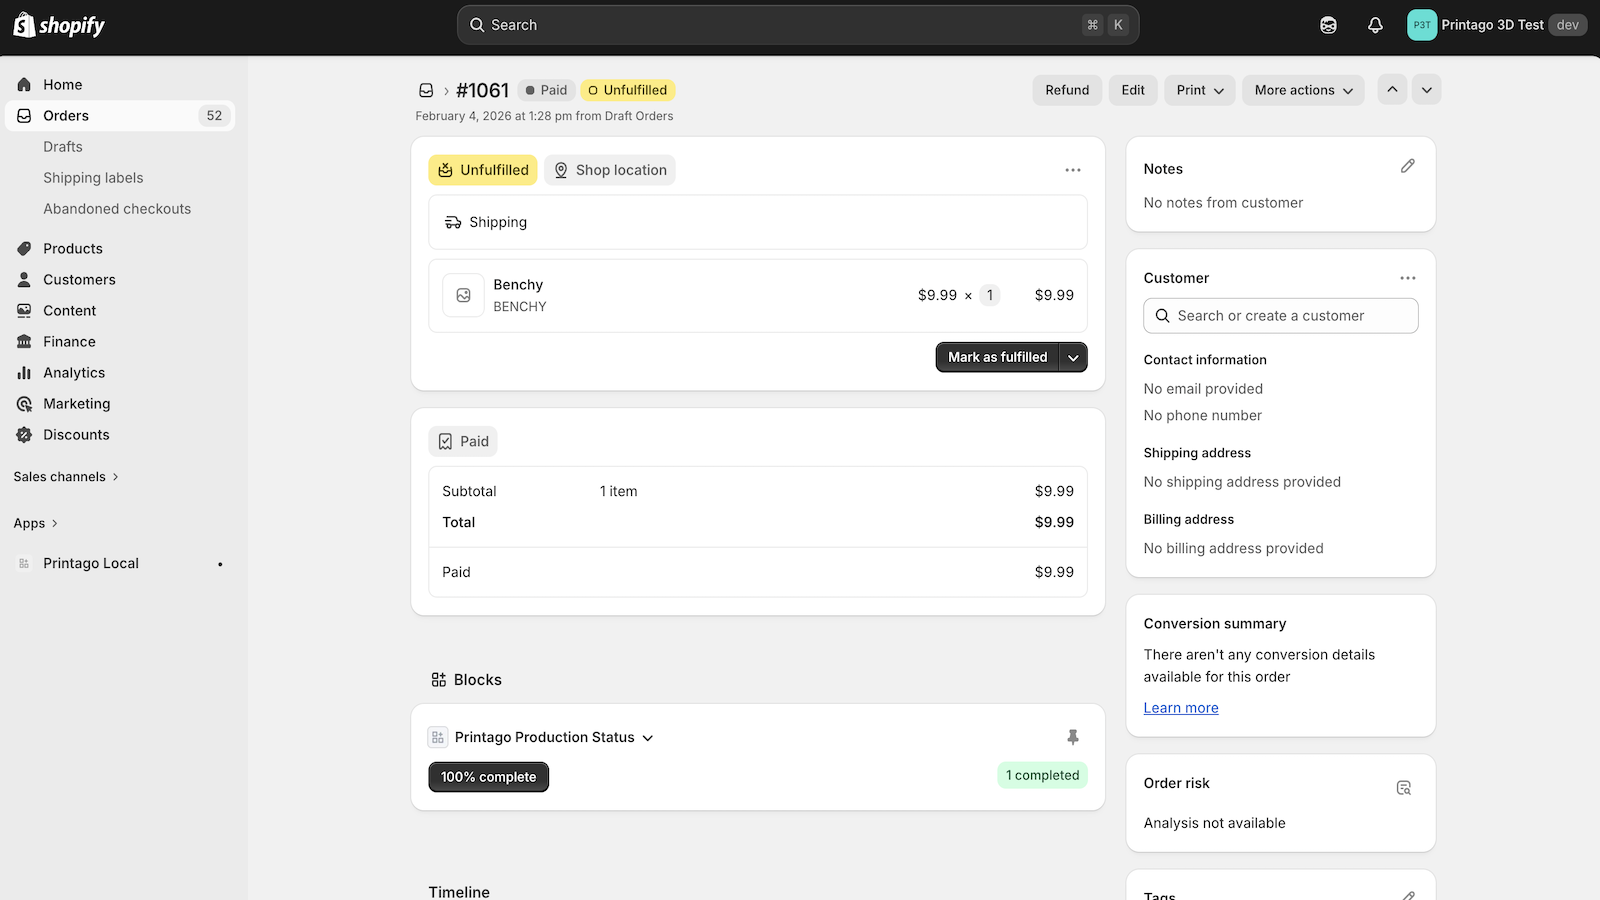1600x900 pixels.
Task: Pin the Printago Production Status block
Action: pos(1073,737)
